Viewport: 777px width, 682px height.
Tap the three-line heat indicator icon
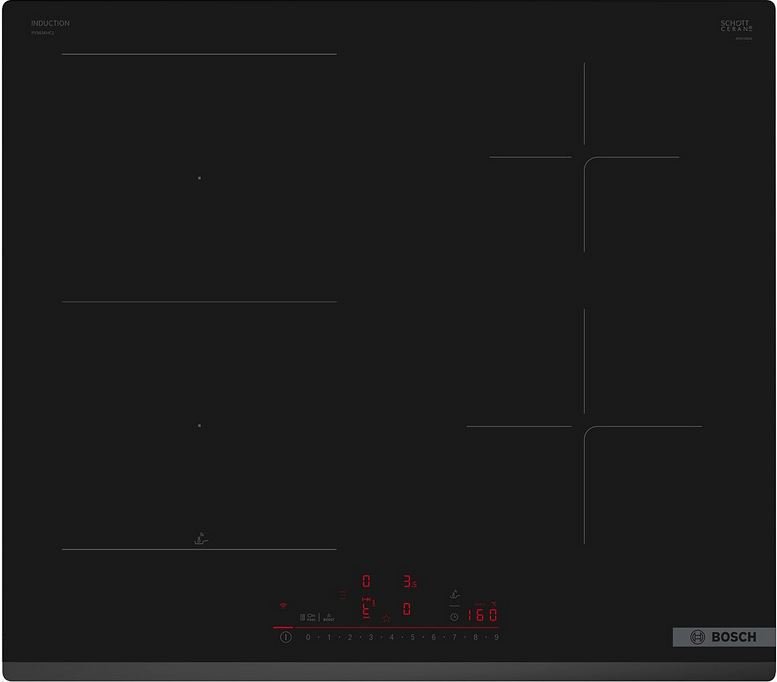pyautogui.click(x=342, y=593)
